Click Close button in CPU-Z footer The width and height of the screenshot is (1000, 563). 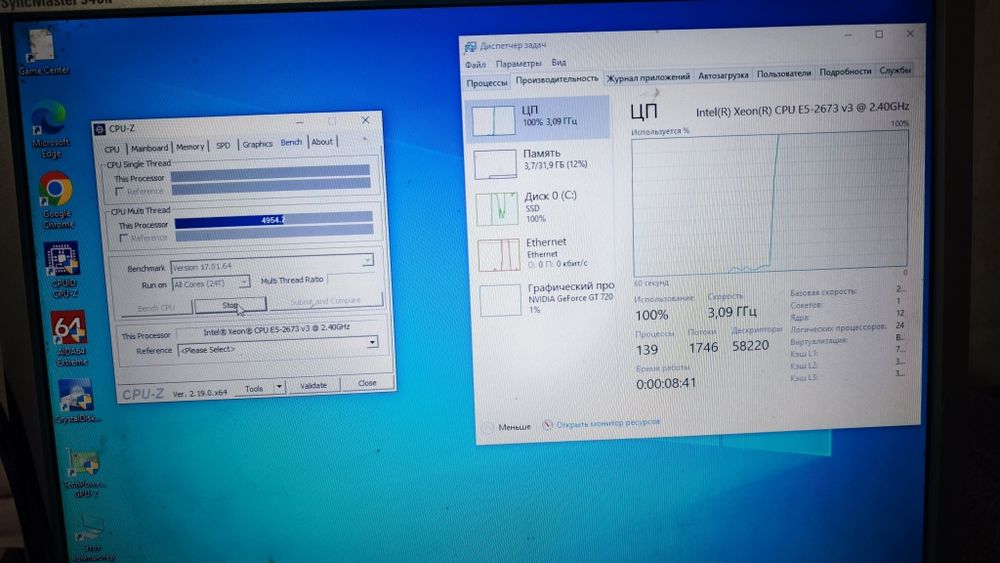[x=367, y=383]
